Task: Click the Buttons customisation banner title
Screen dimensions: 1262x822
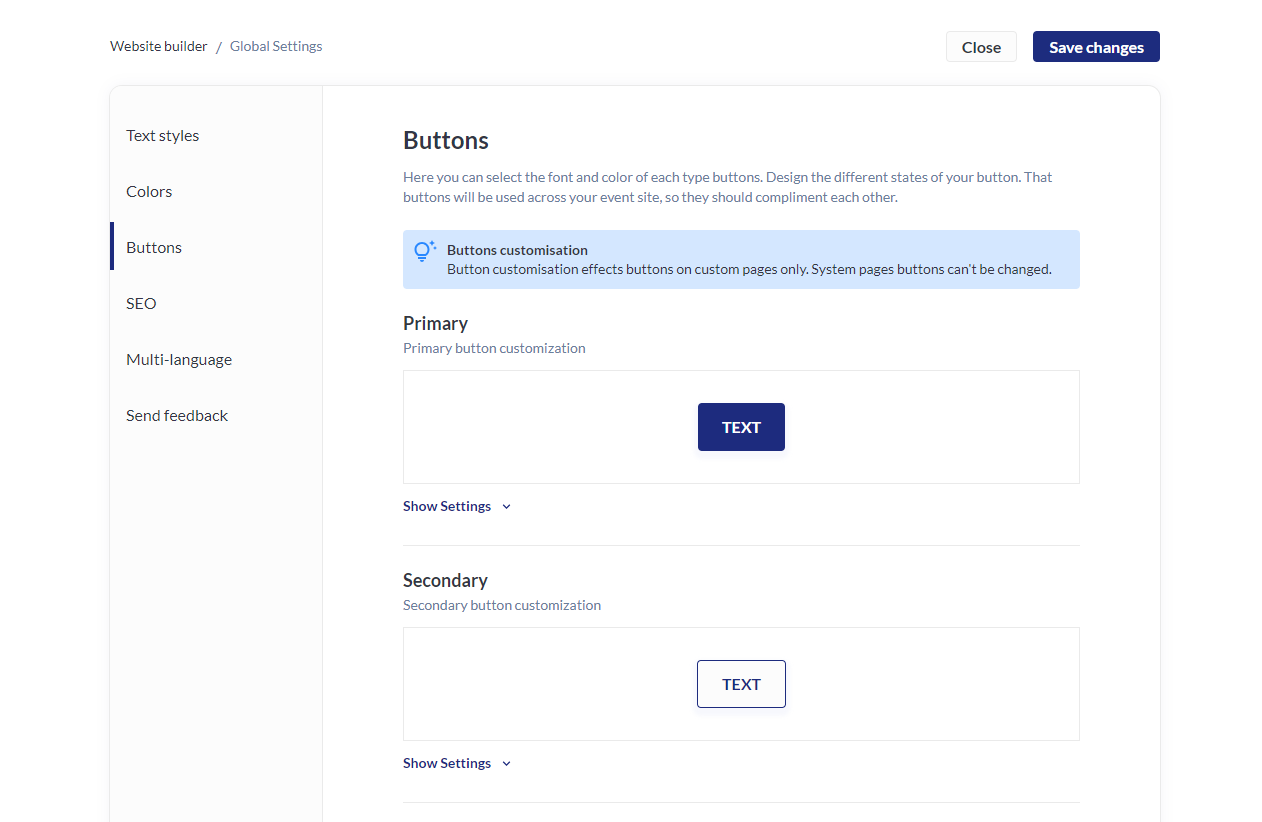Action: (517, 250)
